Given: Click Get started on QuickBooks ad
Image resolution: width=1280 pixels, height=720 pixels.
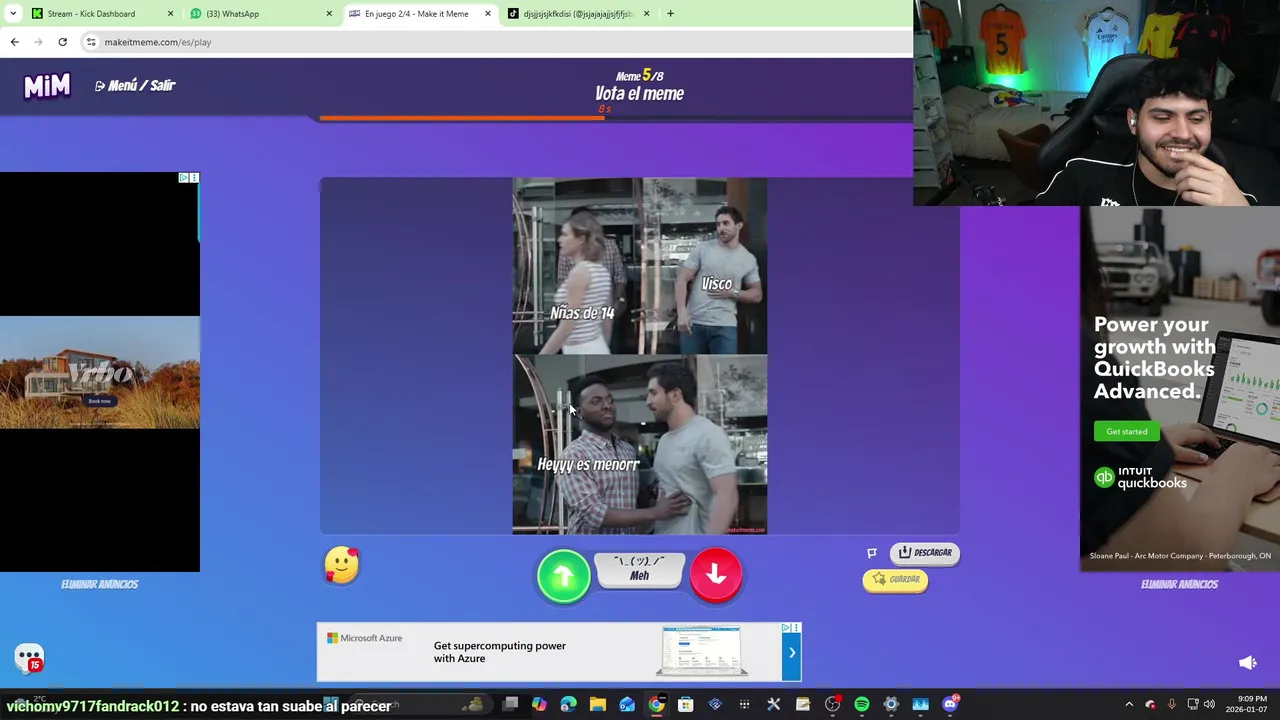Looking at the screenshot, I should (1127, 432).
